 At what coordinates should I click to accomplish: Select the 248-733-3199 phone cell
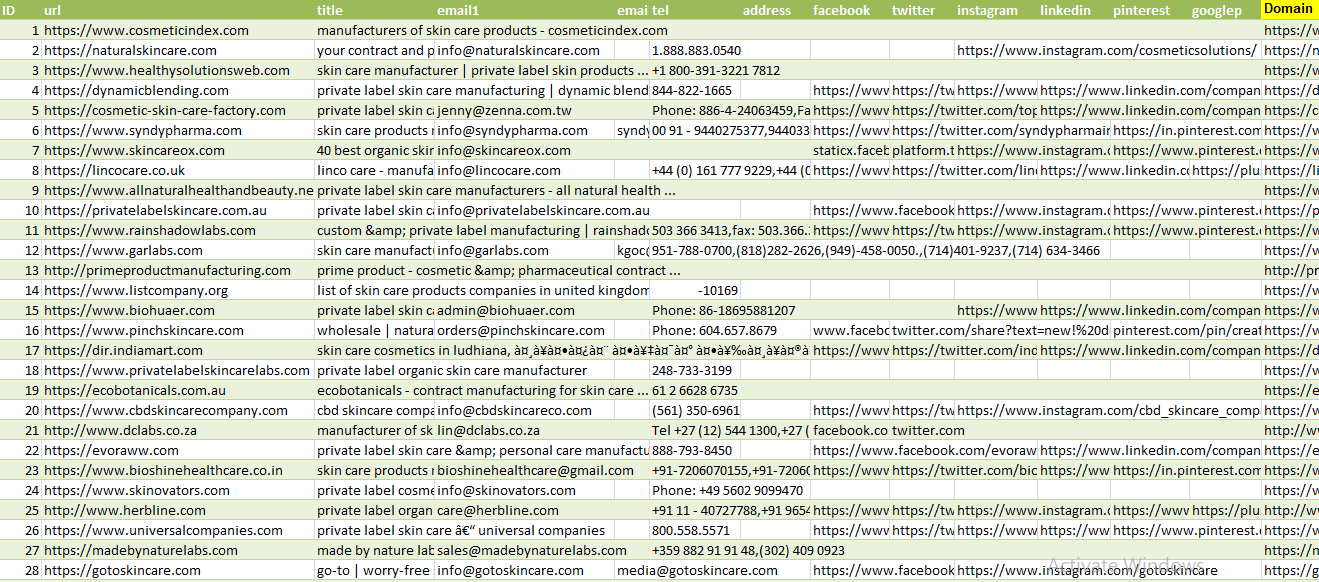coord(695,370)
